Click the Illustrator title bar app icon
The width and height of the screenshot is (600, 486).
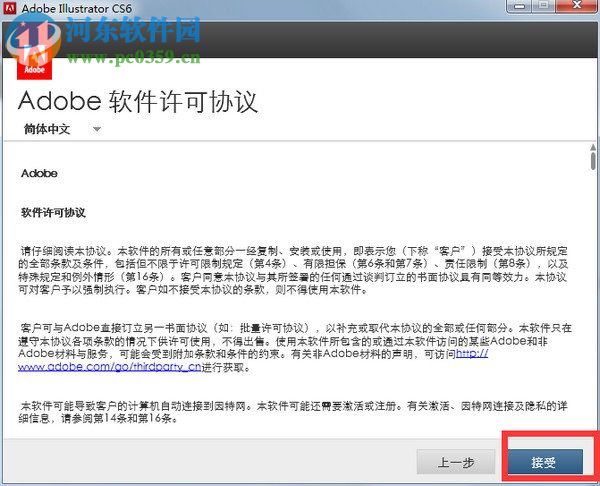10,7
